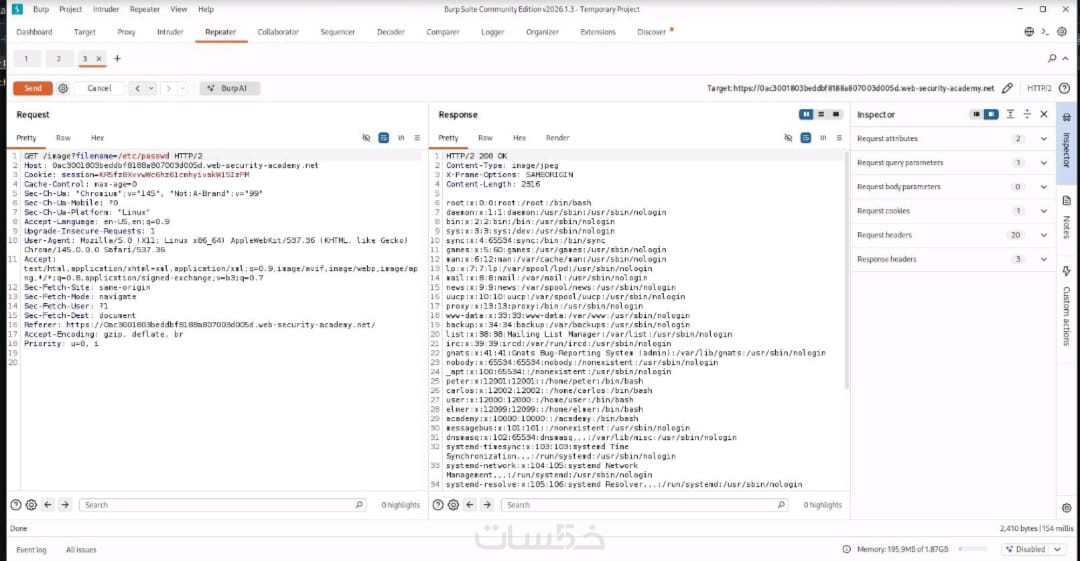Image resolution: width=1080 pixels, height=561 pixels.
Task: Switch to Repeater tab 1
Action: (26, 59)
